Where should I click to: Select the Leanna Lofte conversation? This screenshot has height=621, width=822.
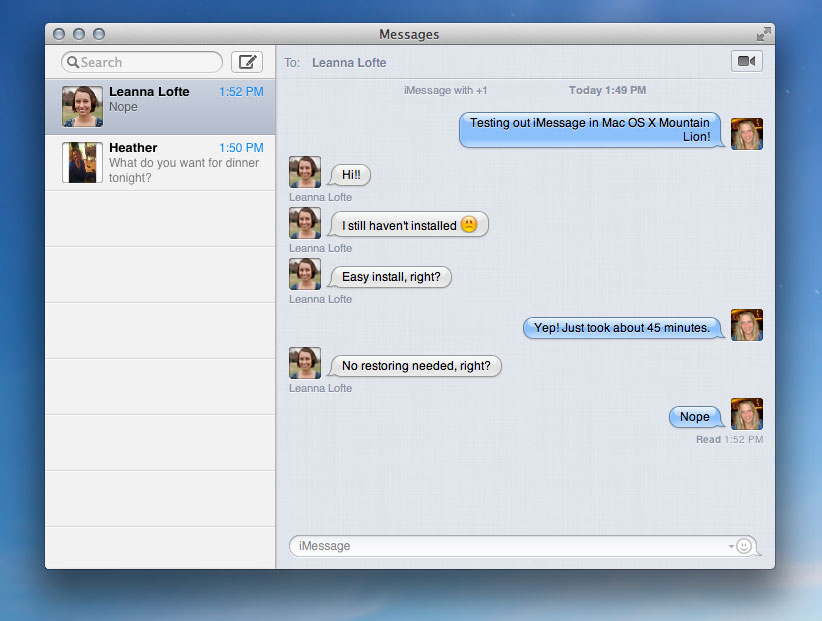tap(160, 106)
